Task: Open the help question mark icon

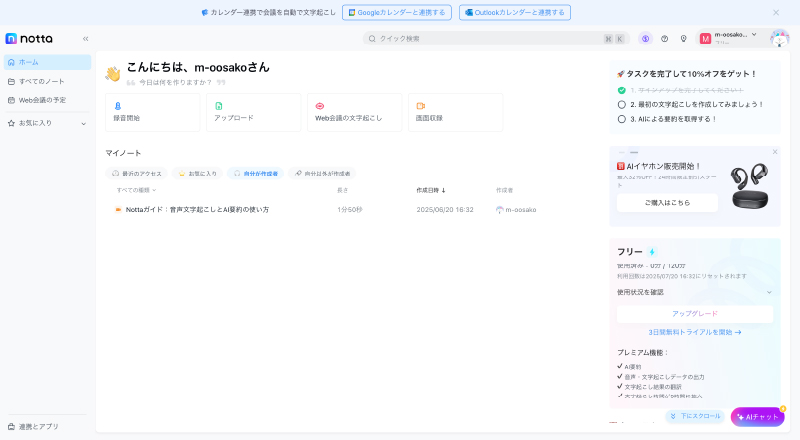Action: tap(664, 39)
